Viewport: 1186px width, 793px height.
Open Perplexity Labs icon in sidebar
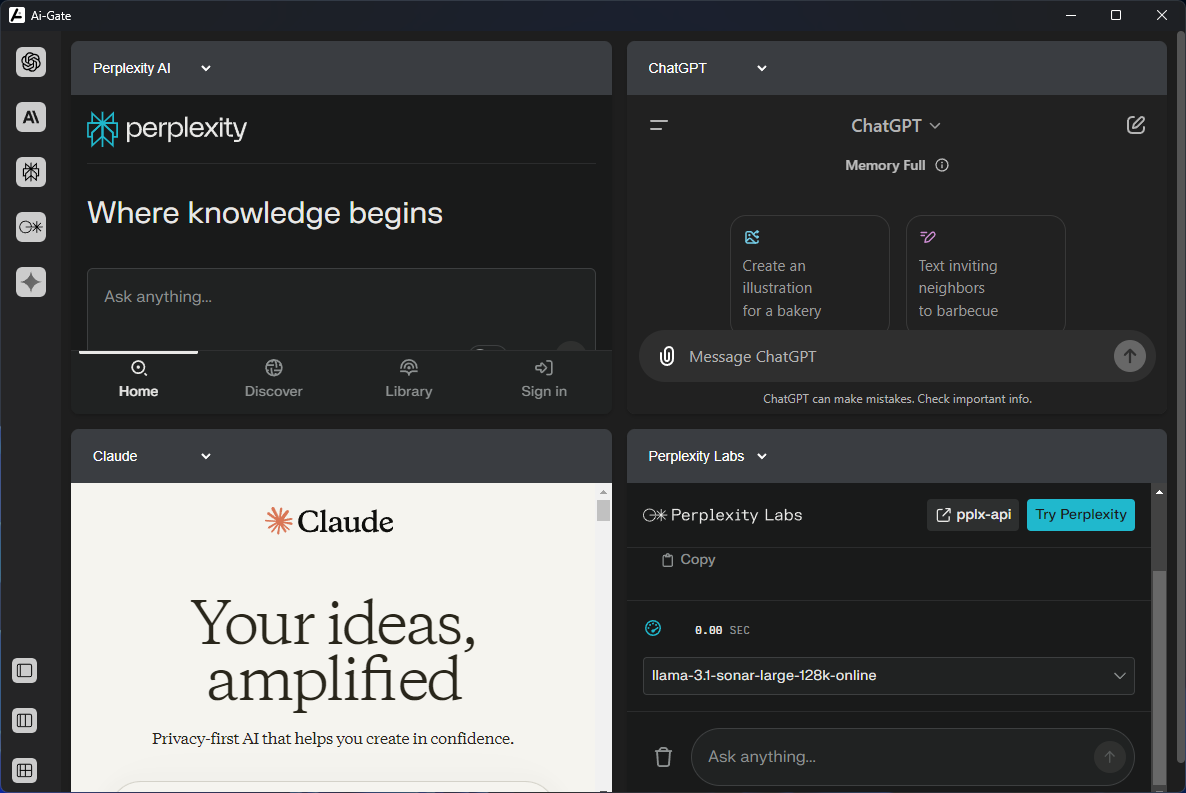(x=31, y=227)
